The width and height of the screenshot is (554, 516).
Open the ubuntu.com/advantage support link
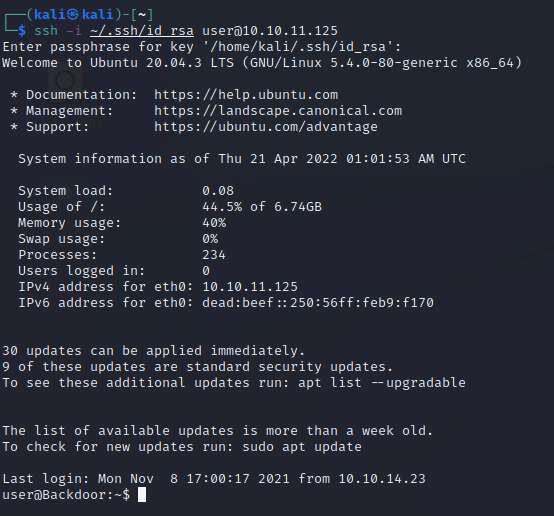[x=266, y=127]
